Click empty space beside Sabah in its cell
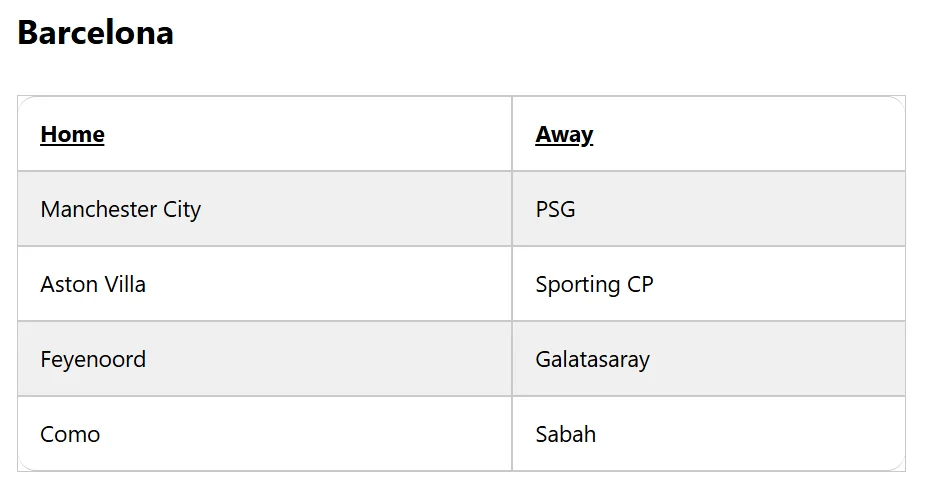The width and height of the screenshot is (926, 494). point(750,434)
